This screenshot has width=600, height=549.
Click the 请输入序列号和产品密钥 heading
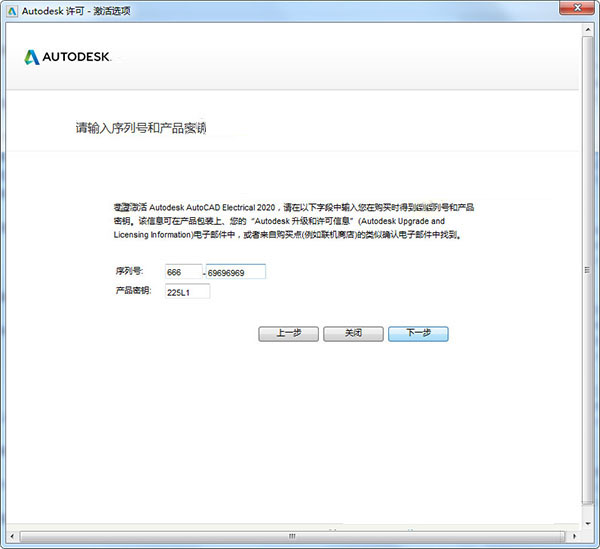141,128
